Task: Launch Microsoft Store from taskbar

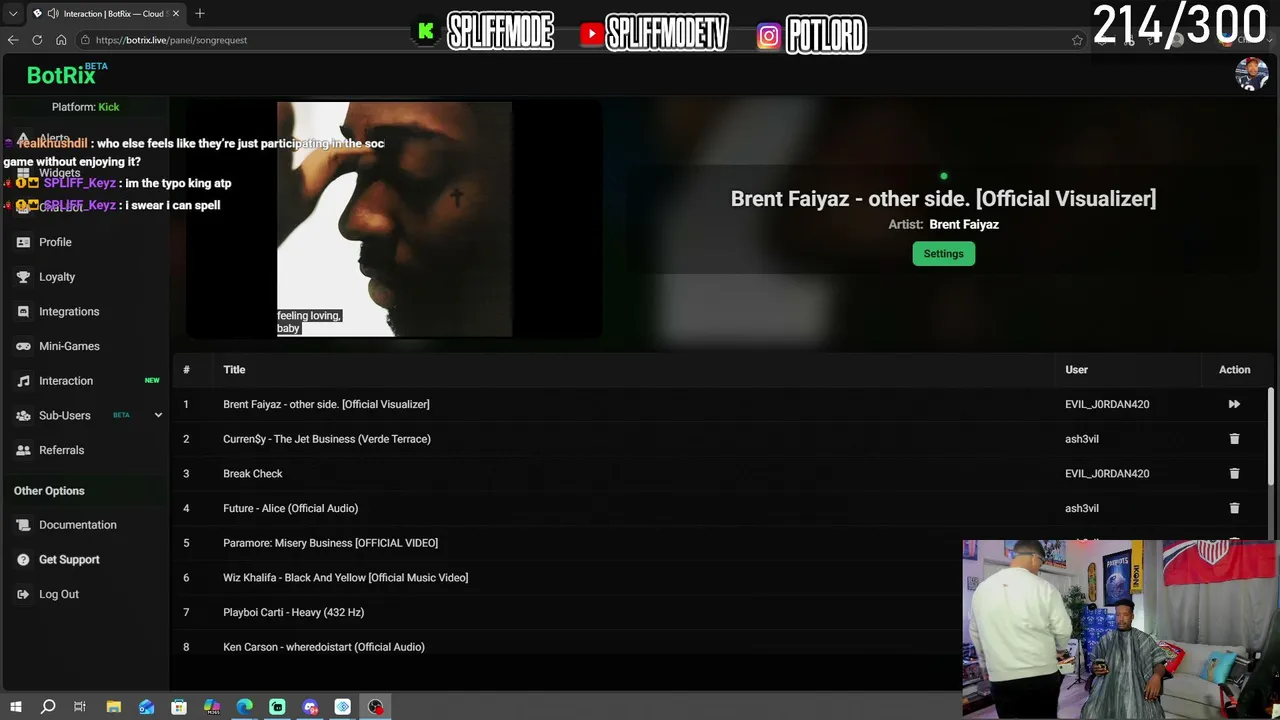Action: click(179, 707)
